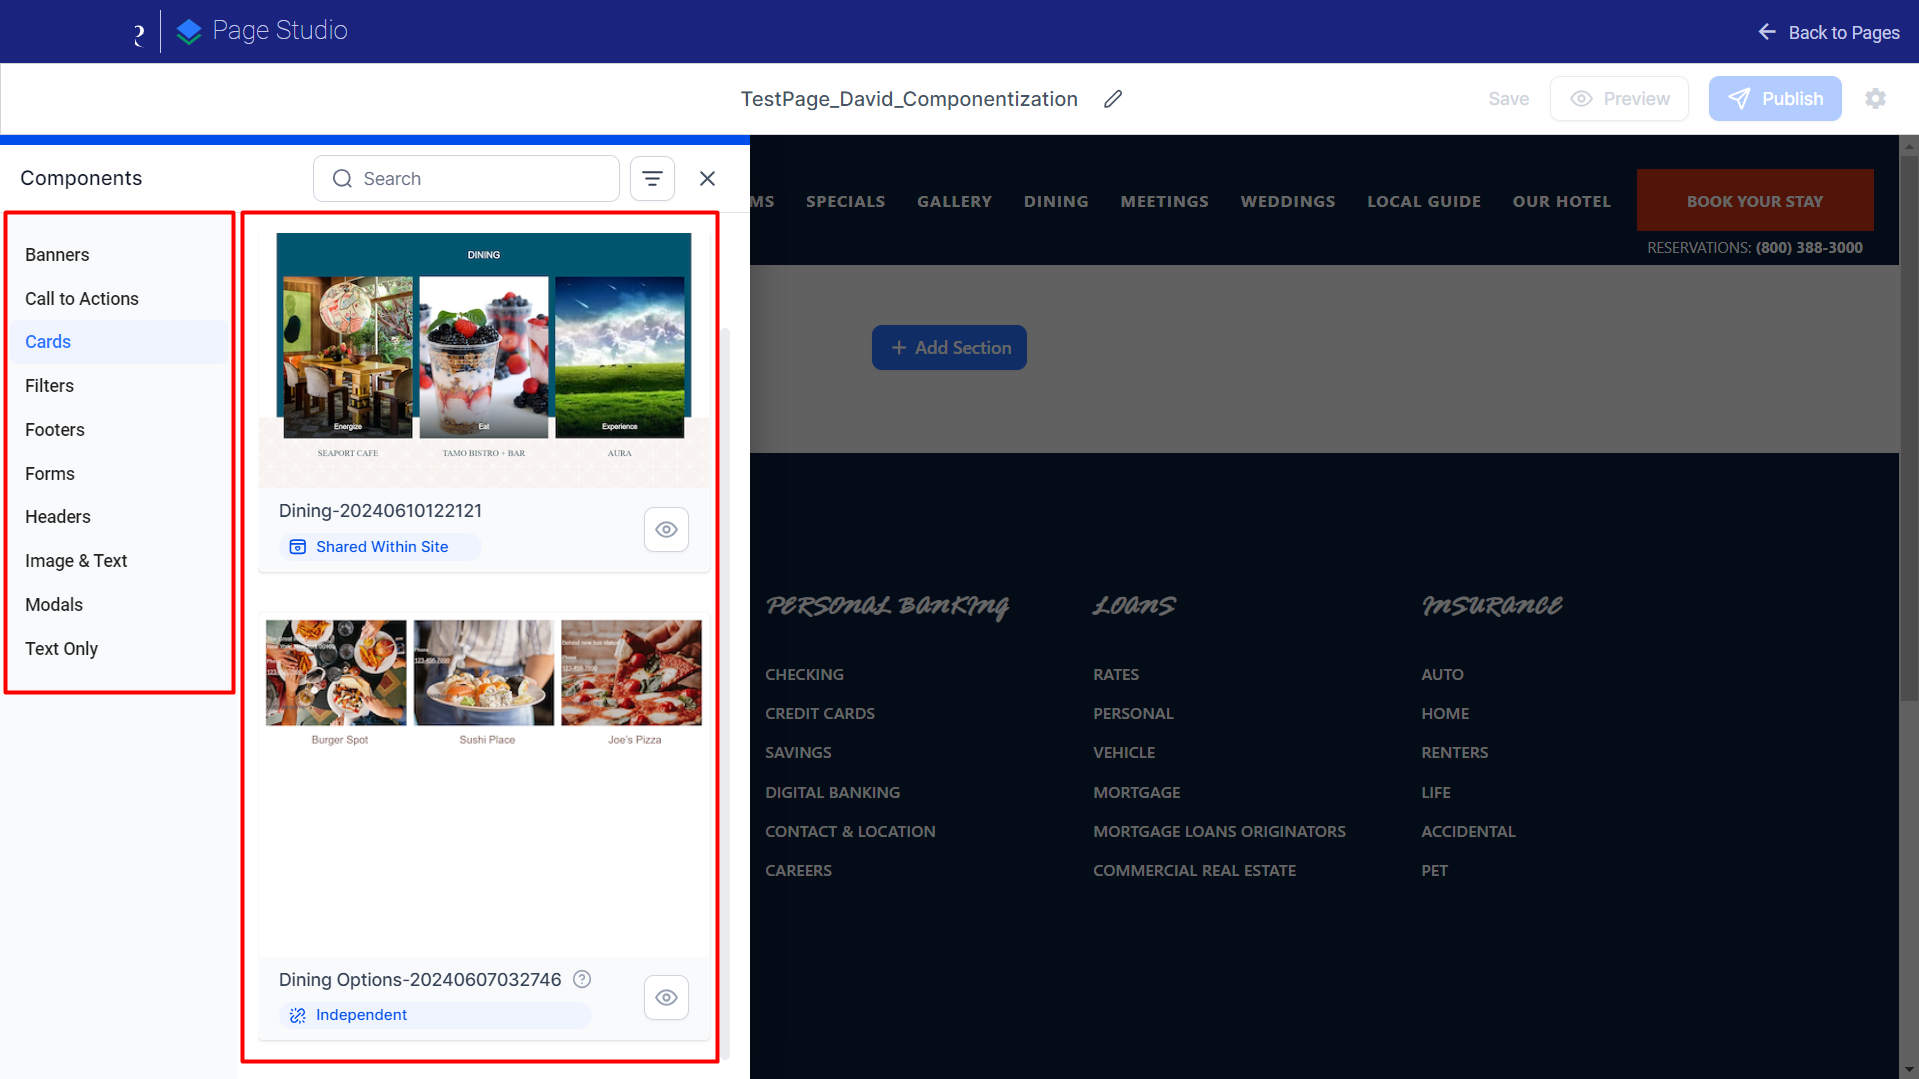1919x1079 pixels.
Task: Open the components filter options icon
Action: pos(652,178)
